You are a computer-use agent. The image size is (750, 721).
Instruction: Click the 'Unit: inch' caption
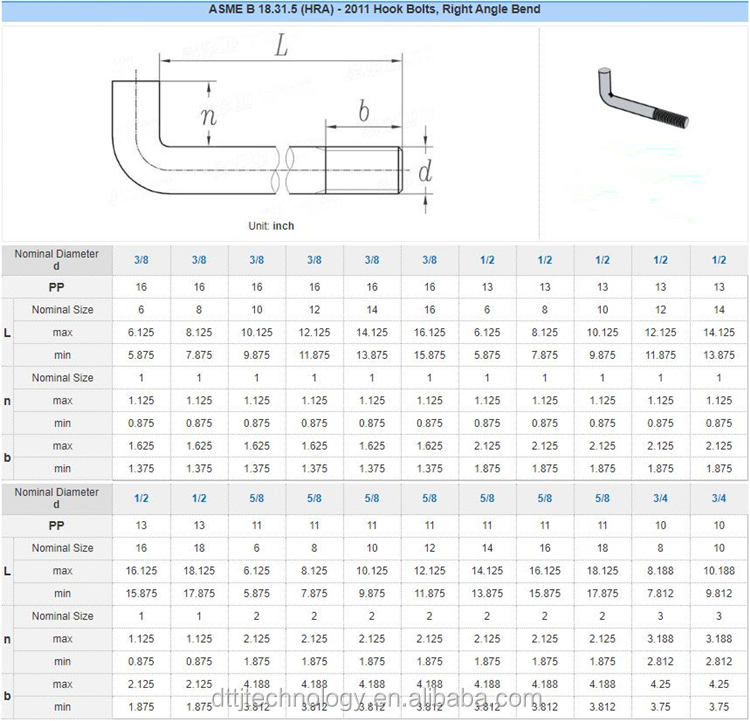pos(271,226)
